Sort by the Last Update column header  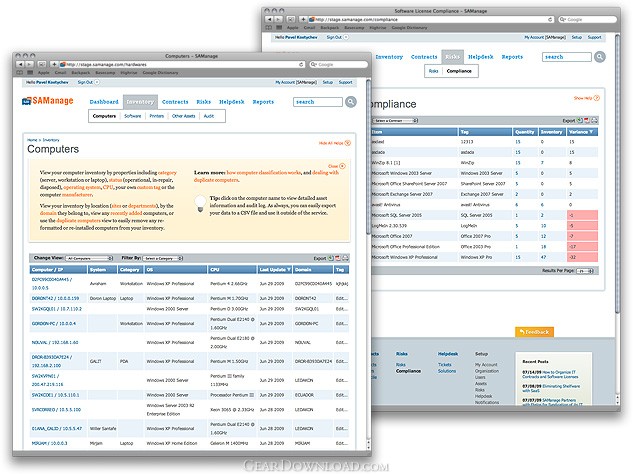point(275,270)
